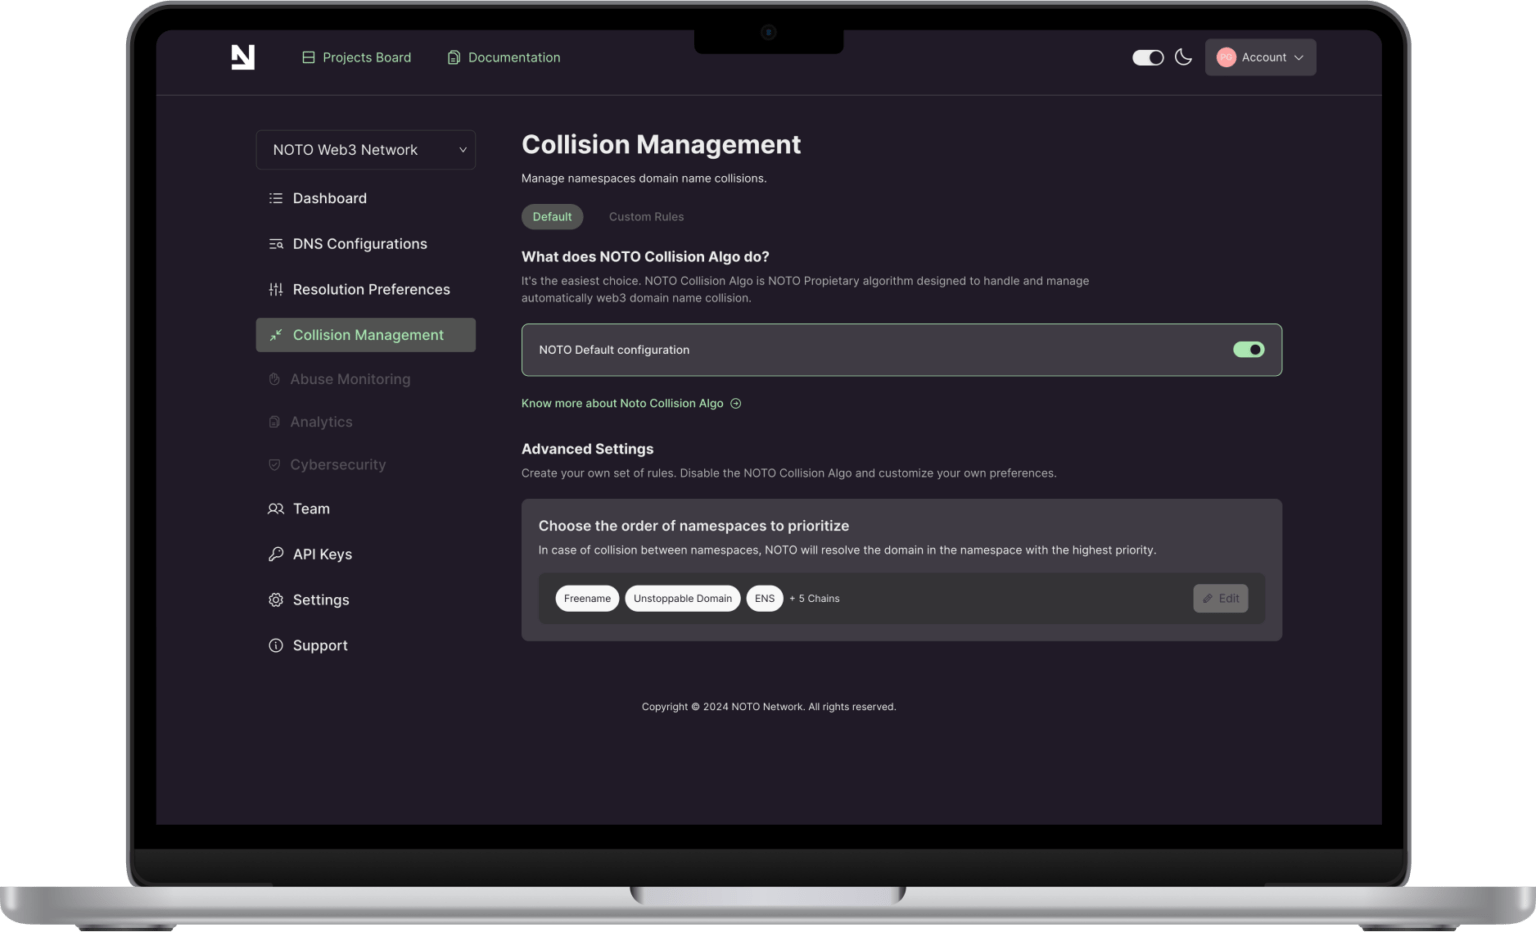Click the Freename namespace chip

point(587,598)
